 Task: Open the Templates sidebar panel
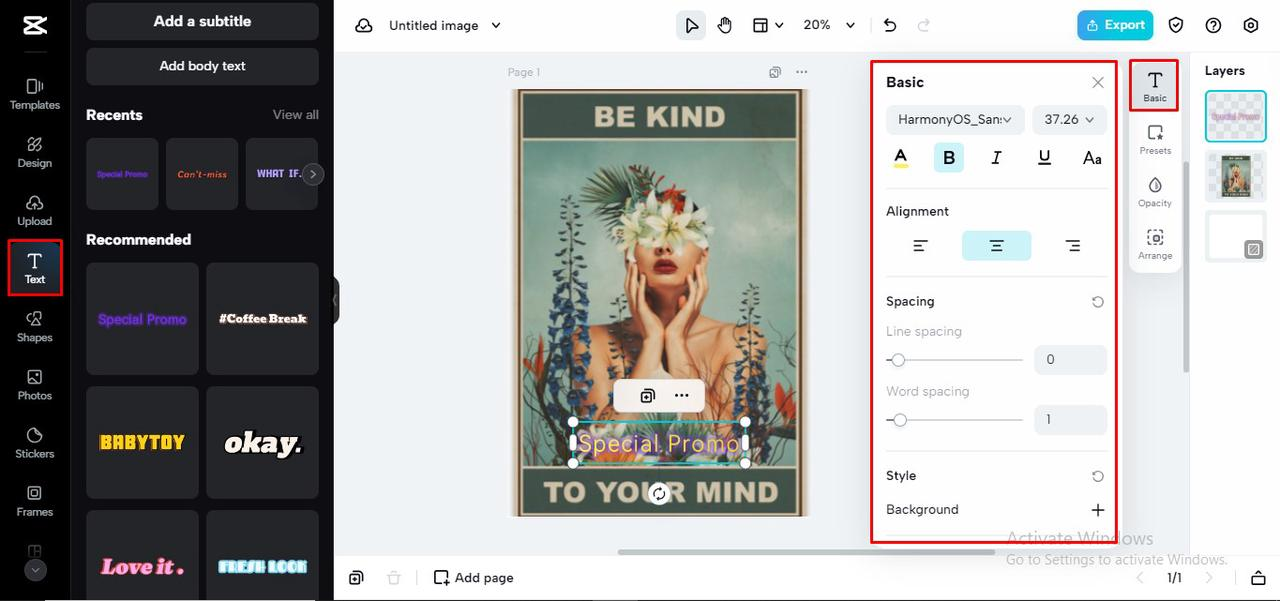[35, 94]
